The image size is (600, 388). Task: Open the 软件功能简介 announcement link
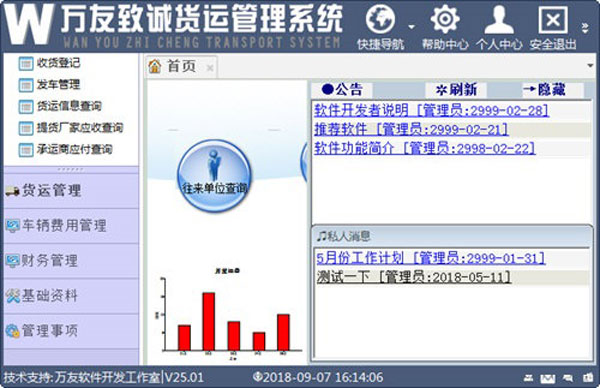click(425, 148)
